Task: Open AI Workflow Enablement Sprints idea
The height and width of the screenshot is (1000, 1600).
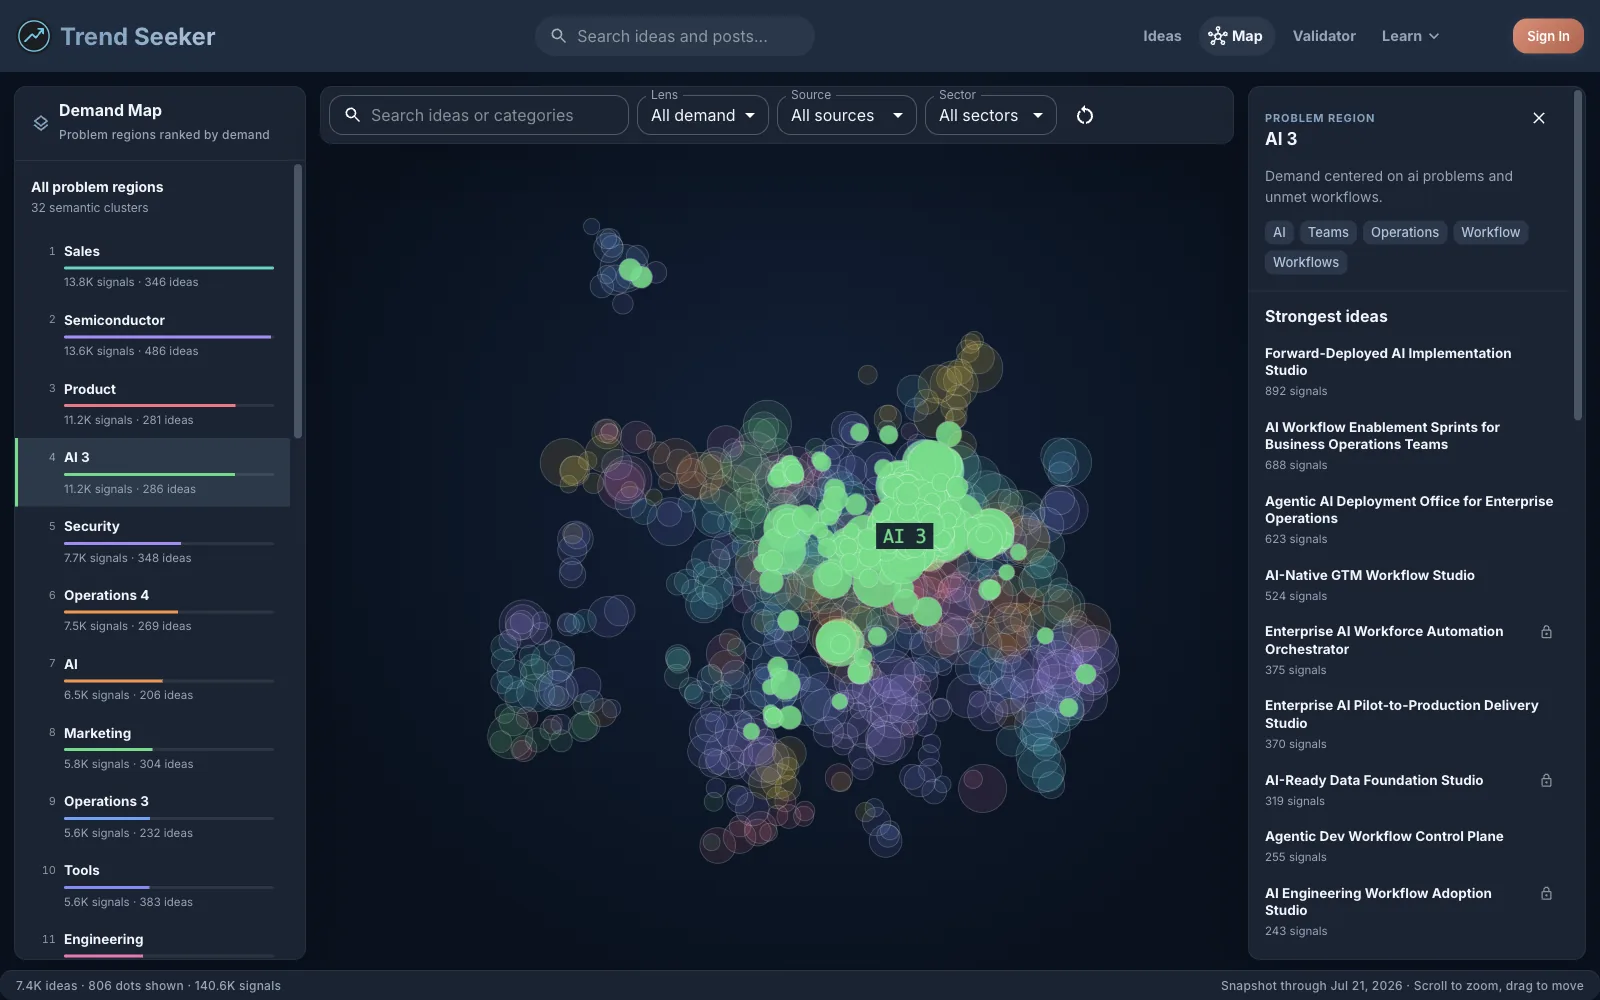Action: 1408,446
